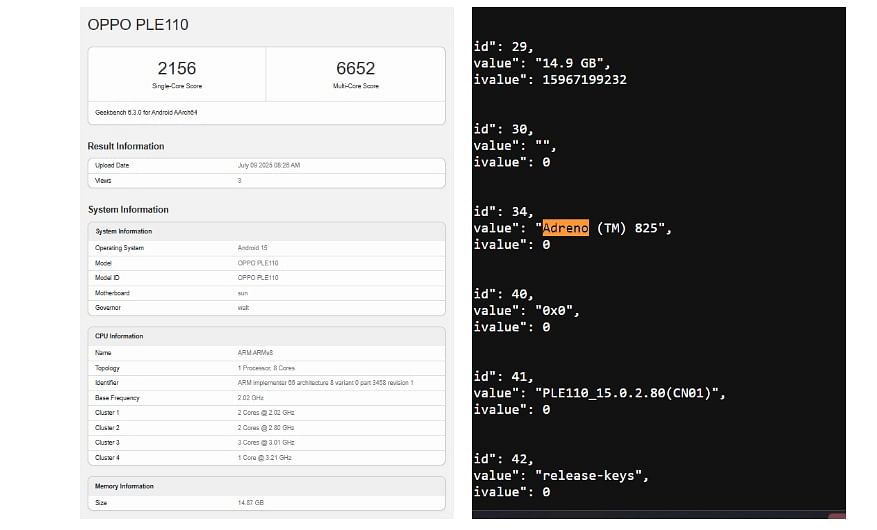
Task: Click the id 40 line in JSON panel
Action: pos(503,294)
